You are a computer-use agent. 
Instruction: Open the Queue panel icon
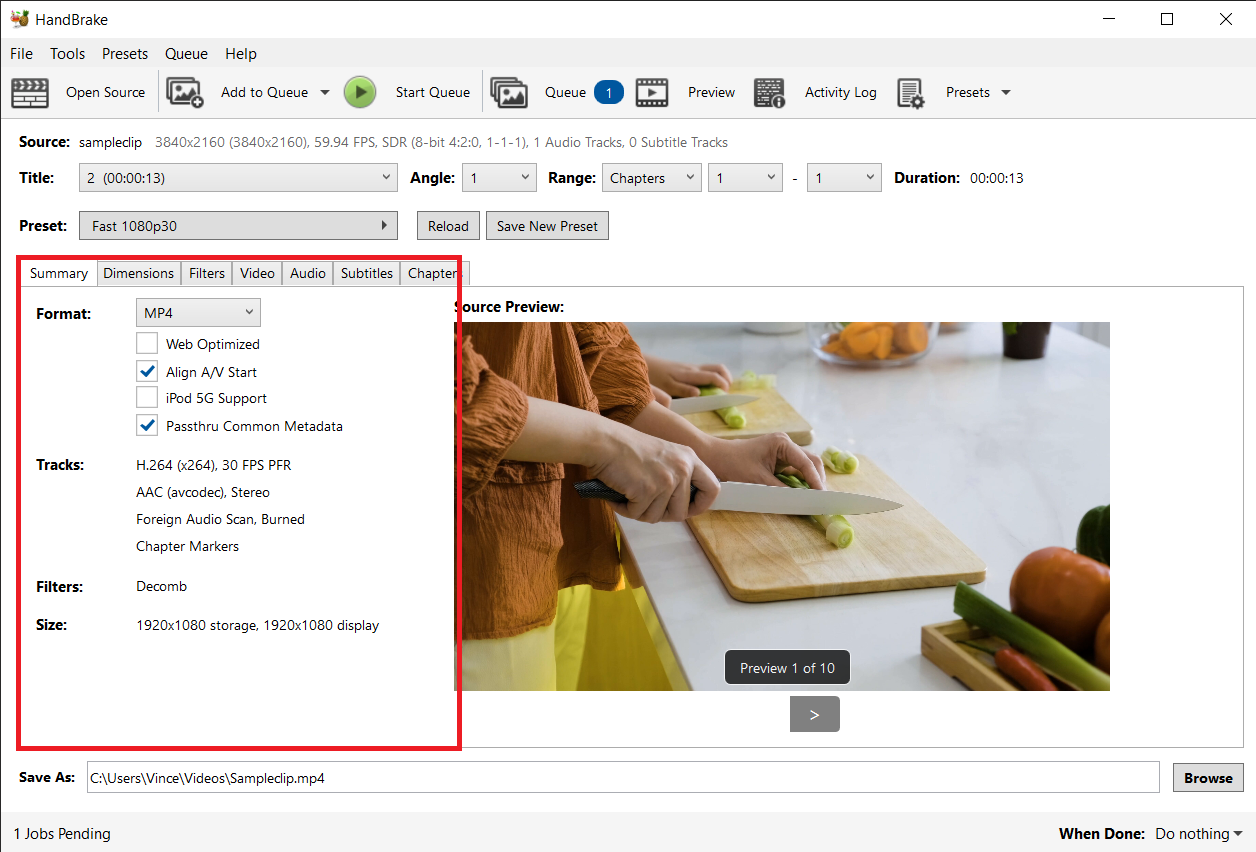(510, 92)
